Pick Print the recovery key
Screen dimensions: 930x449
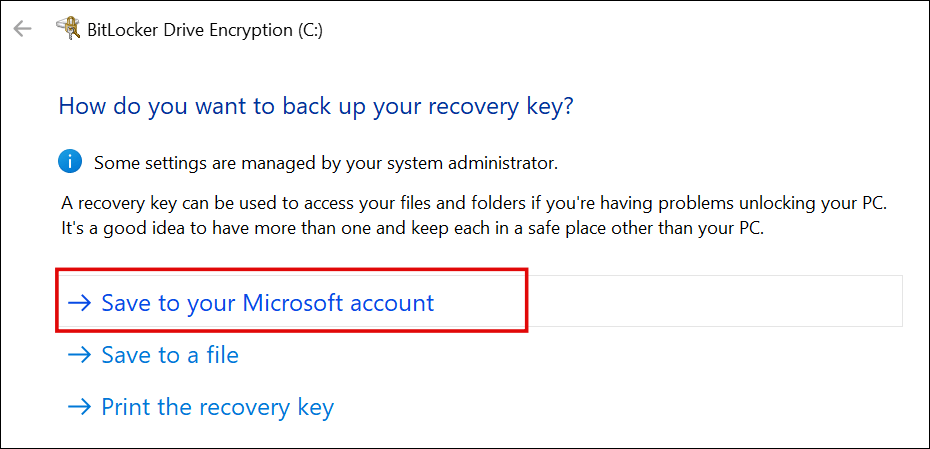click(217, 407)
